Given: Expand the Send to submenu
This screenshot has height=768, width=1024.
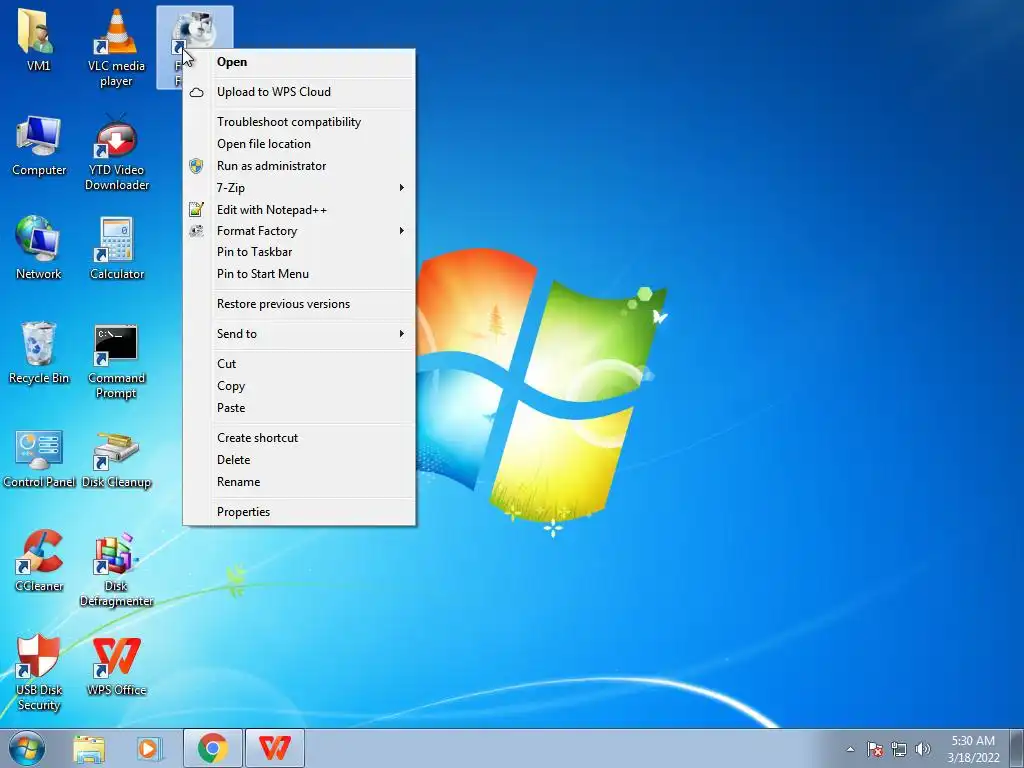Looking at the screenshot, I should coord(299,334).
